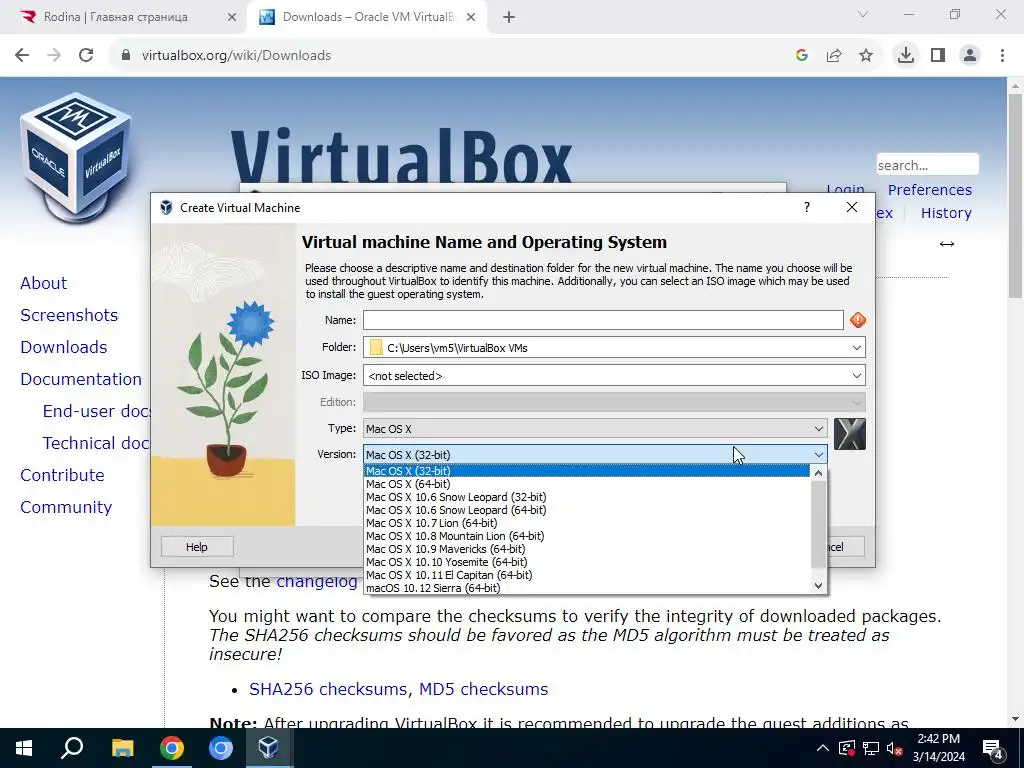The width and height of the screenshot is (1024, 768).
Task: Open the Chrome three-dot menu
Action: [x=1002, y=56]
